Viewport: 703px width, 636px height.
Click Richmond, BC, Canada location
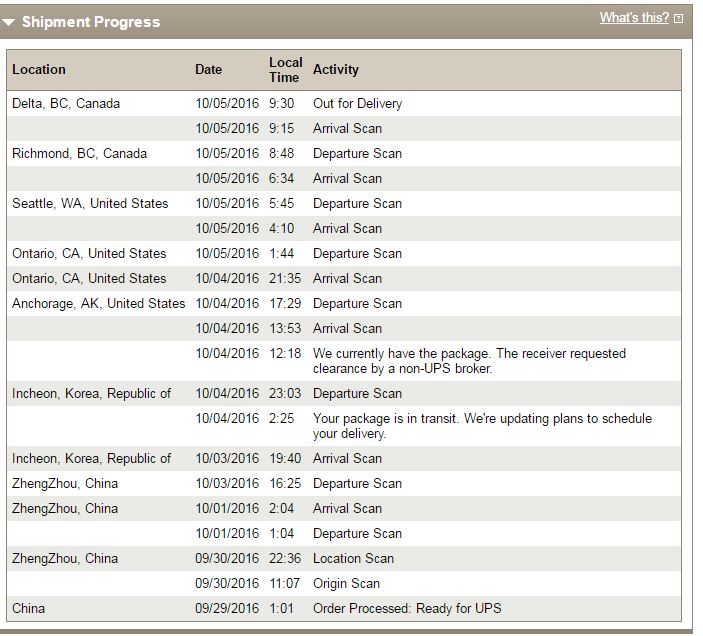click(79, 154)
